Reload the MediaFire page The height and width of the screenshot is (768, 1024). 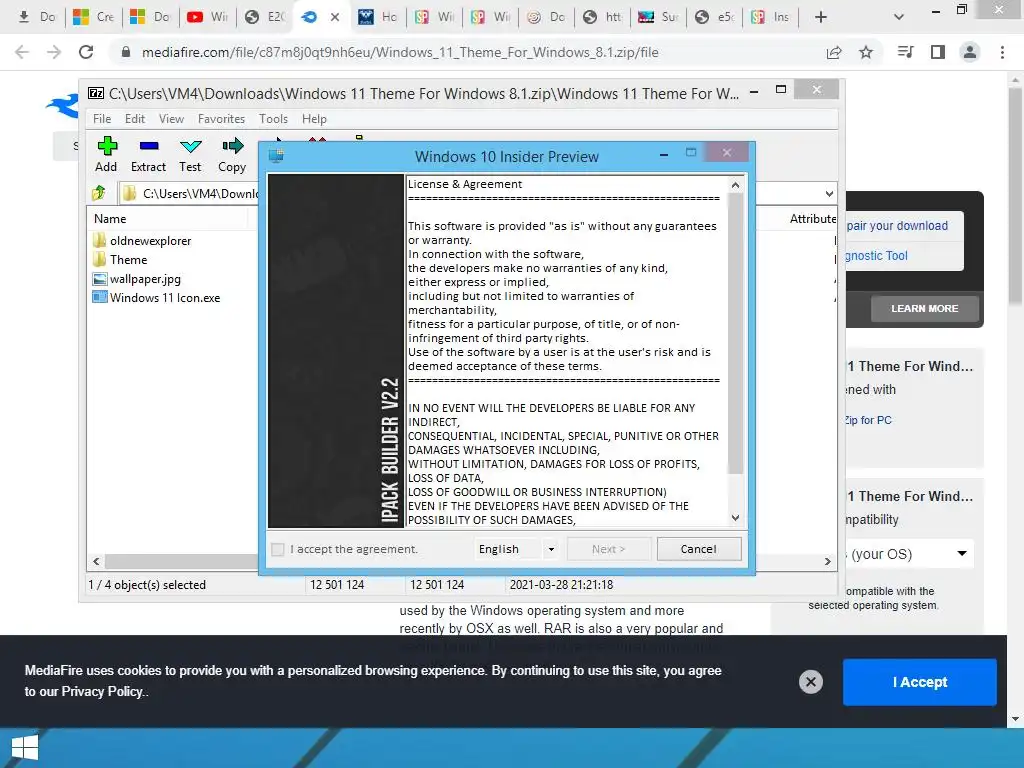86,52
